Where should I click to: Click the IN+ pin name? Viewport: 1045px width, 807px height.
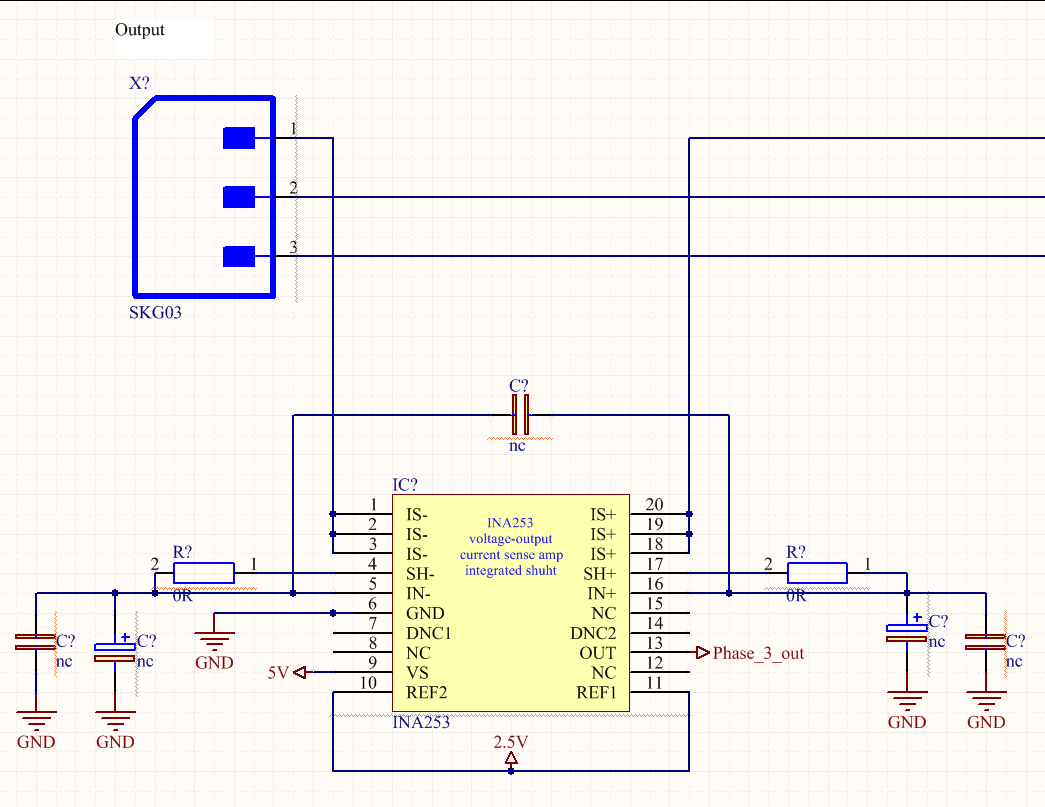pyautogui.click(x=602, y=594)
